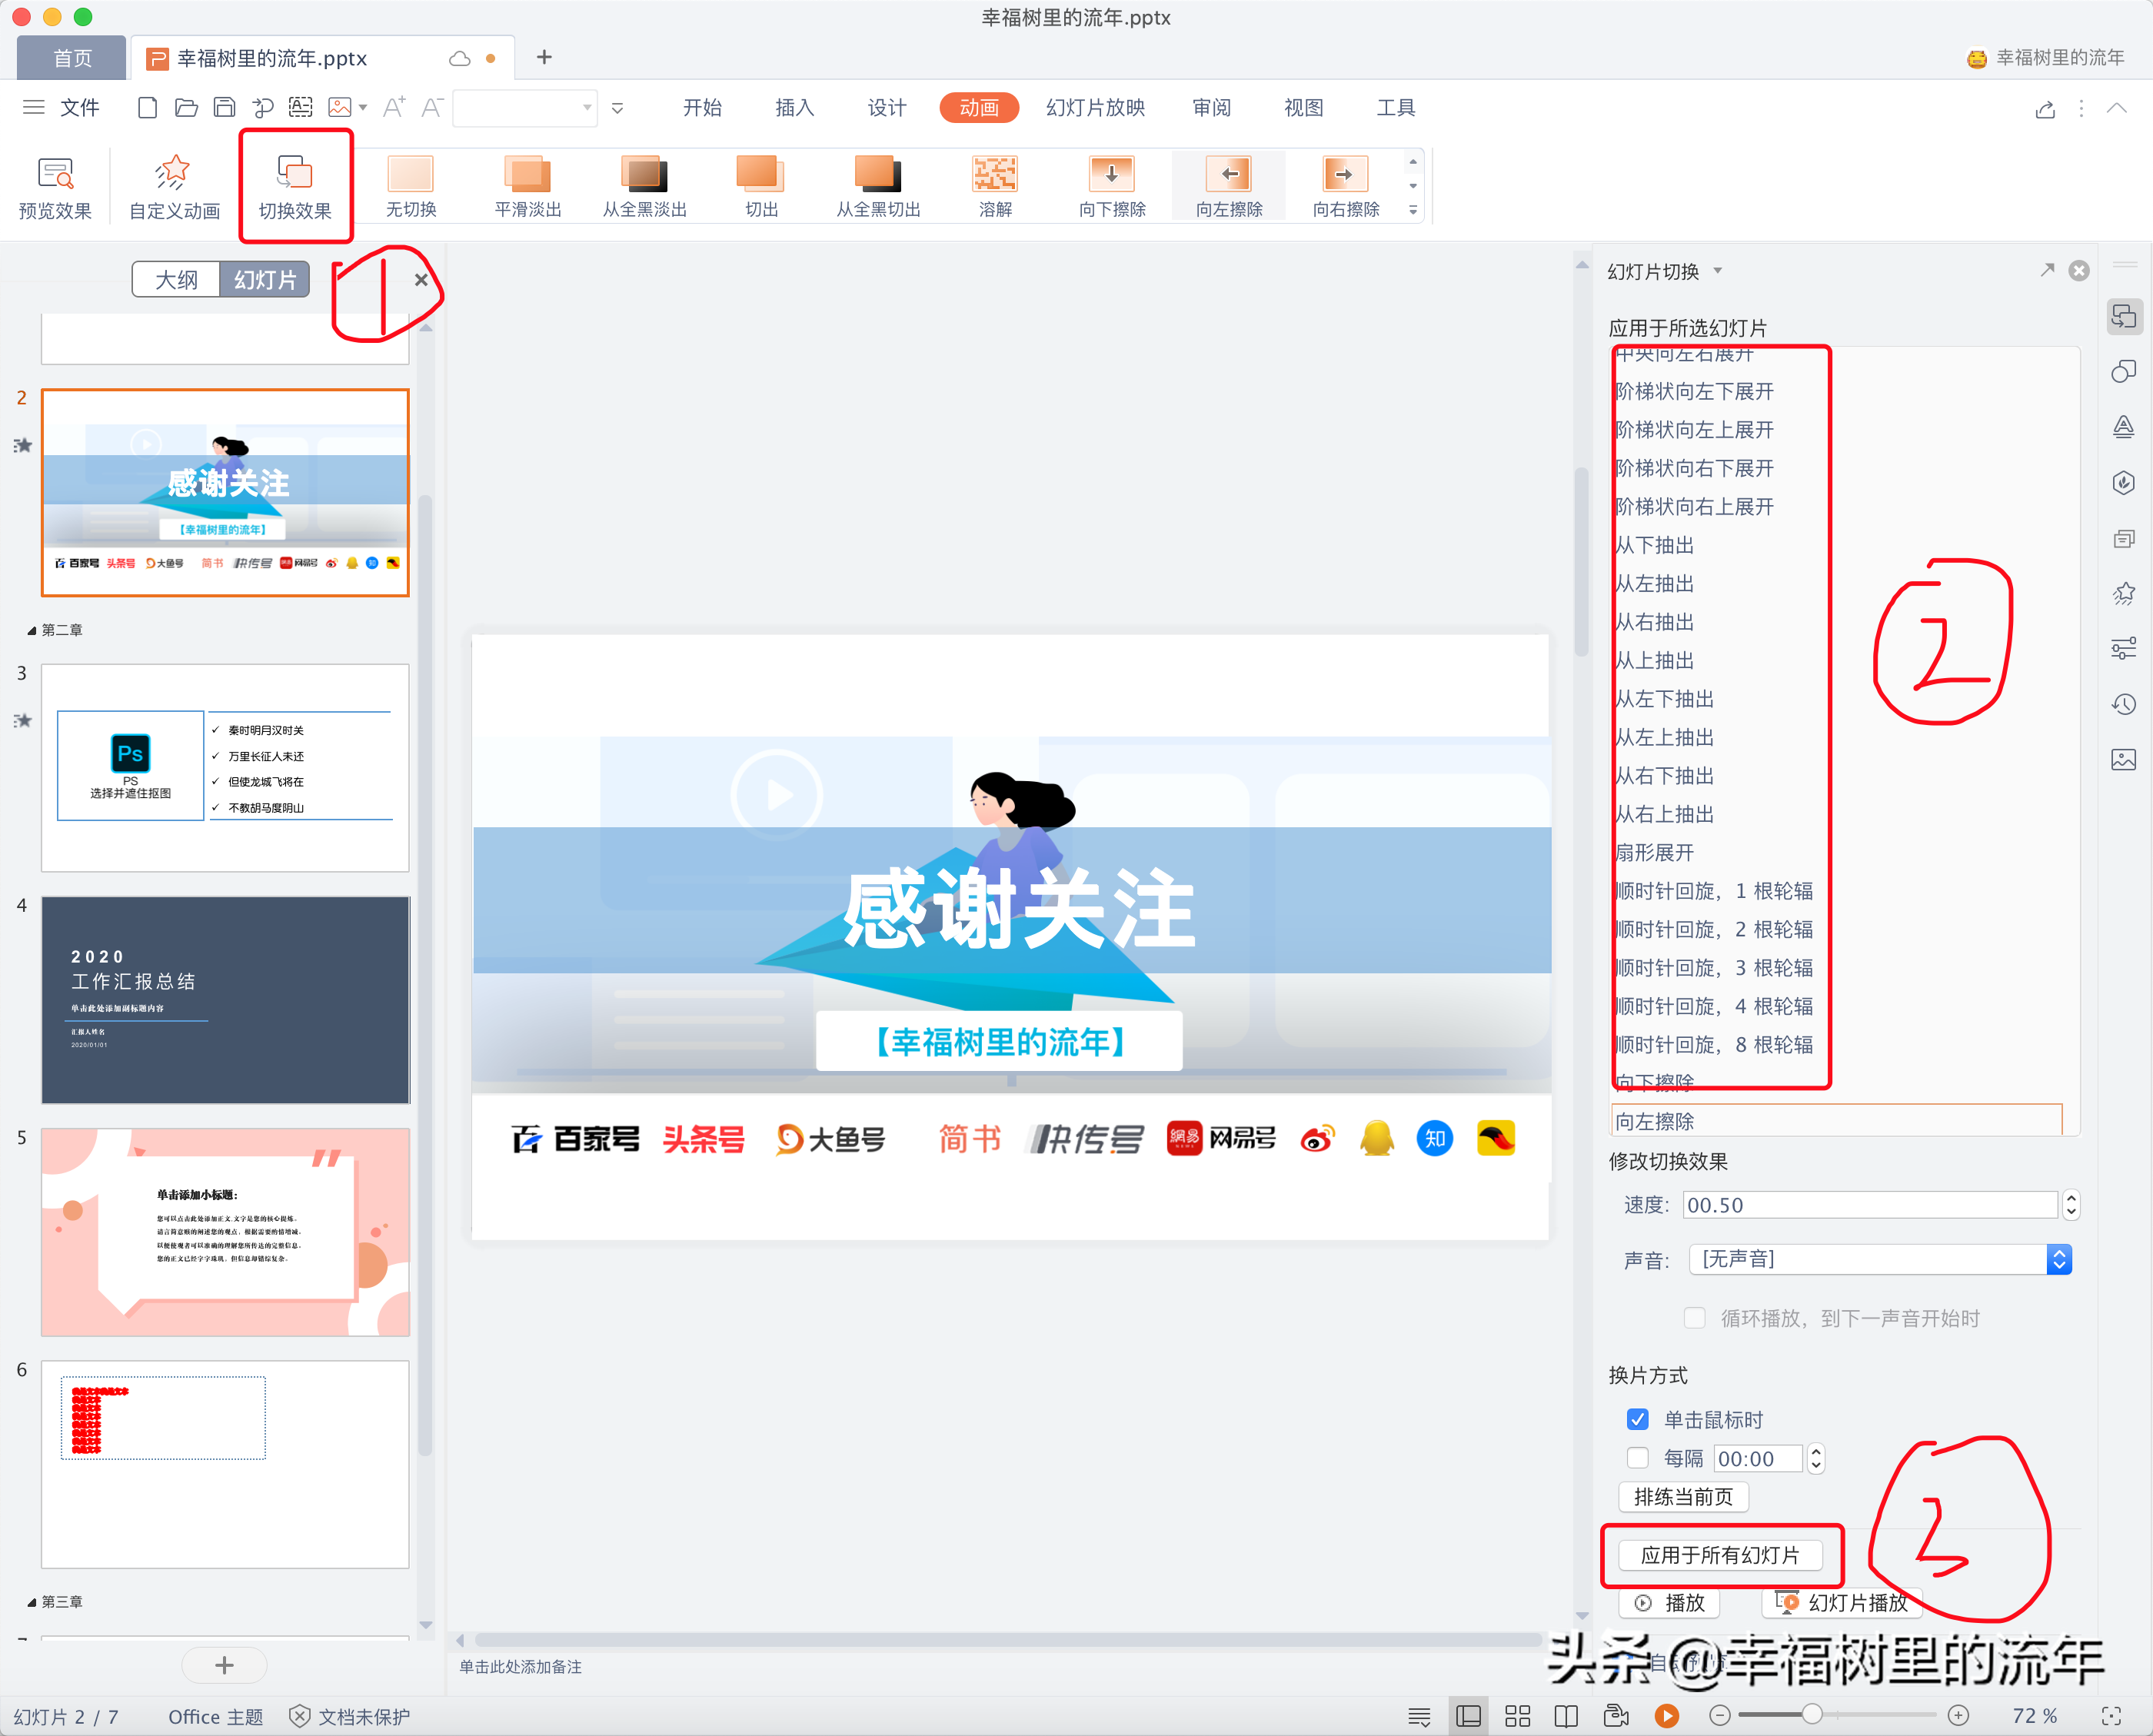The height and width of the screenshot is (1736, 2153).
Task: Click the zoom slider handle
Action: [1811, 1715]
